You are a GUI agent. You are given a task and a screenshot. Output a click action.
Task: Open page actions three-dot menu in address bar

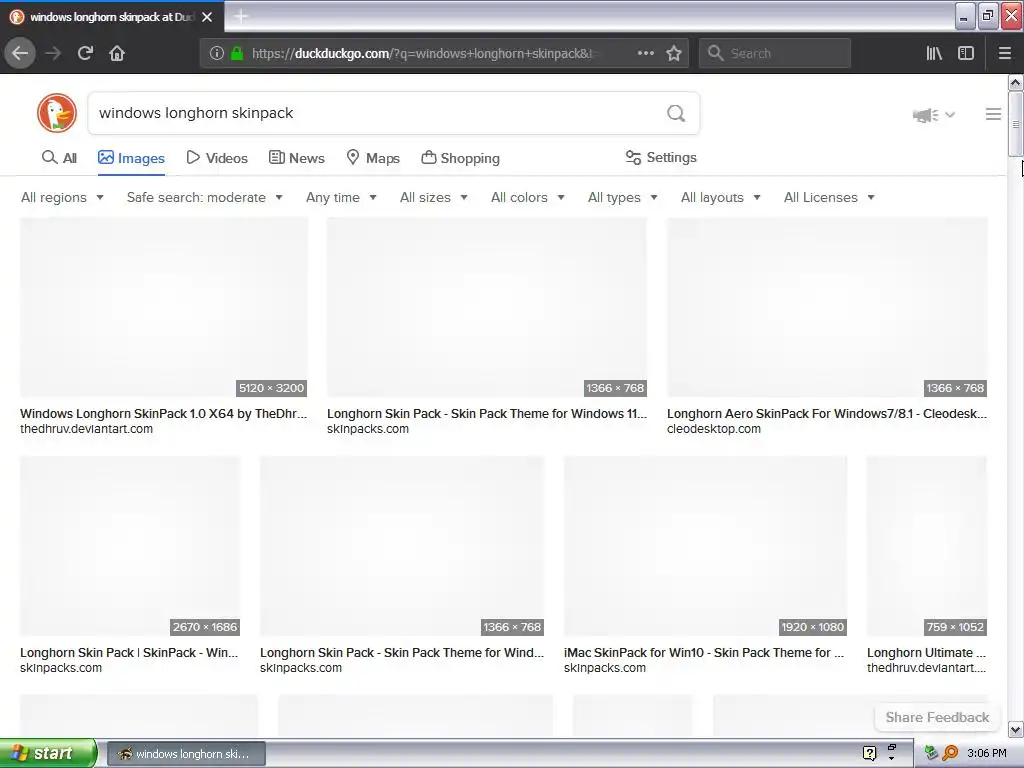645,53
